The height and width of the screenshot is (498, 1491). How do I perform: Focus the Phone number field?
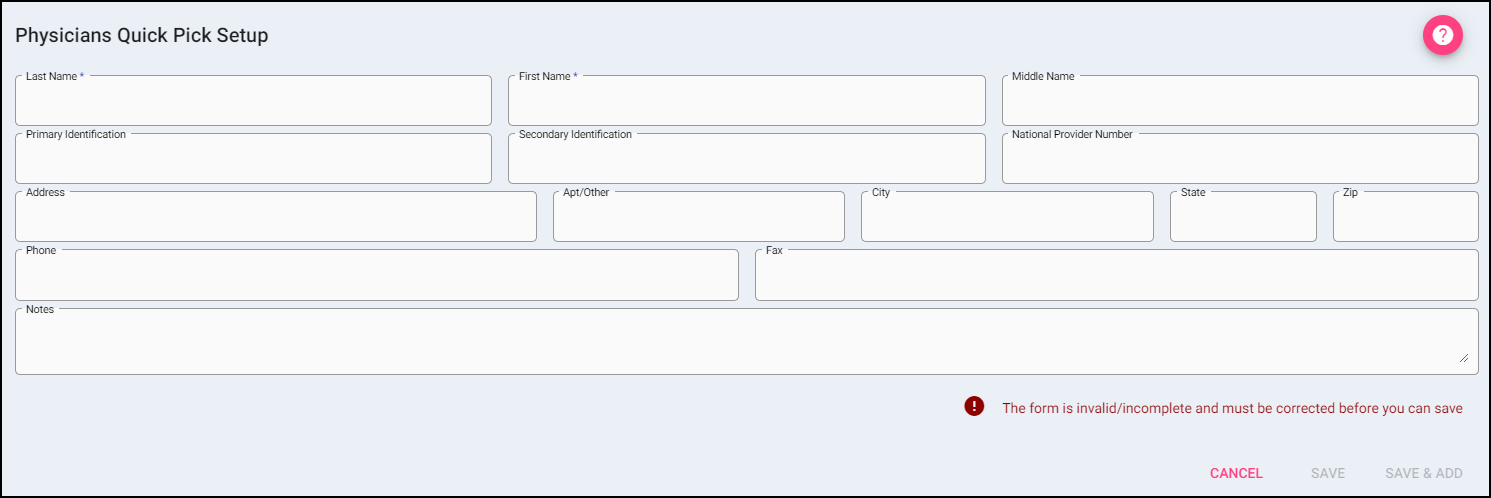pyautogui.click(x=376, y=276)
